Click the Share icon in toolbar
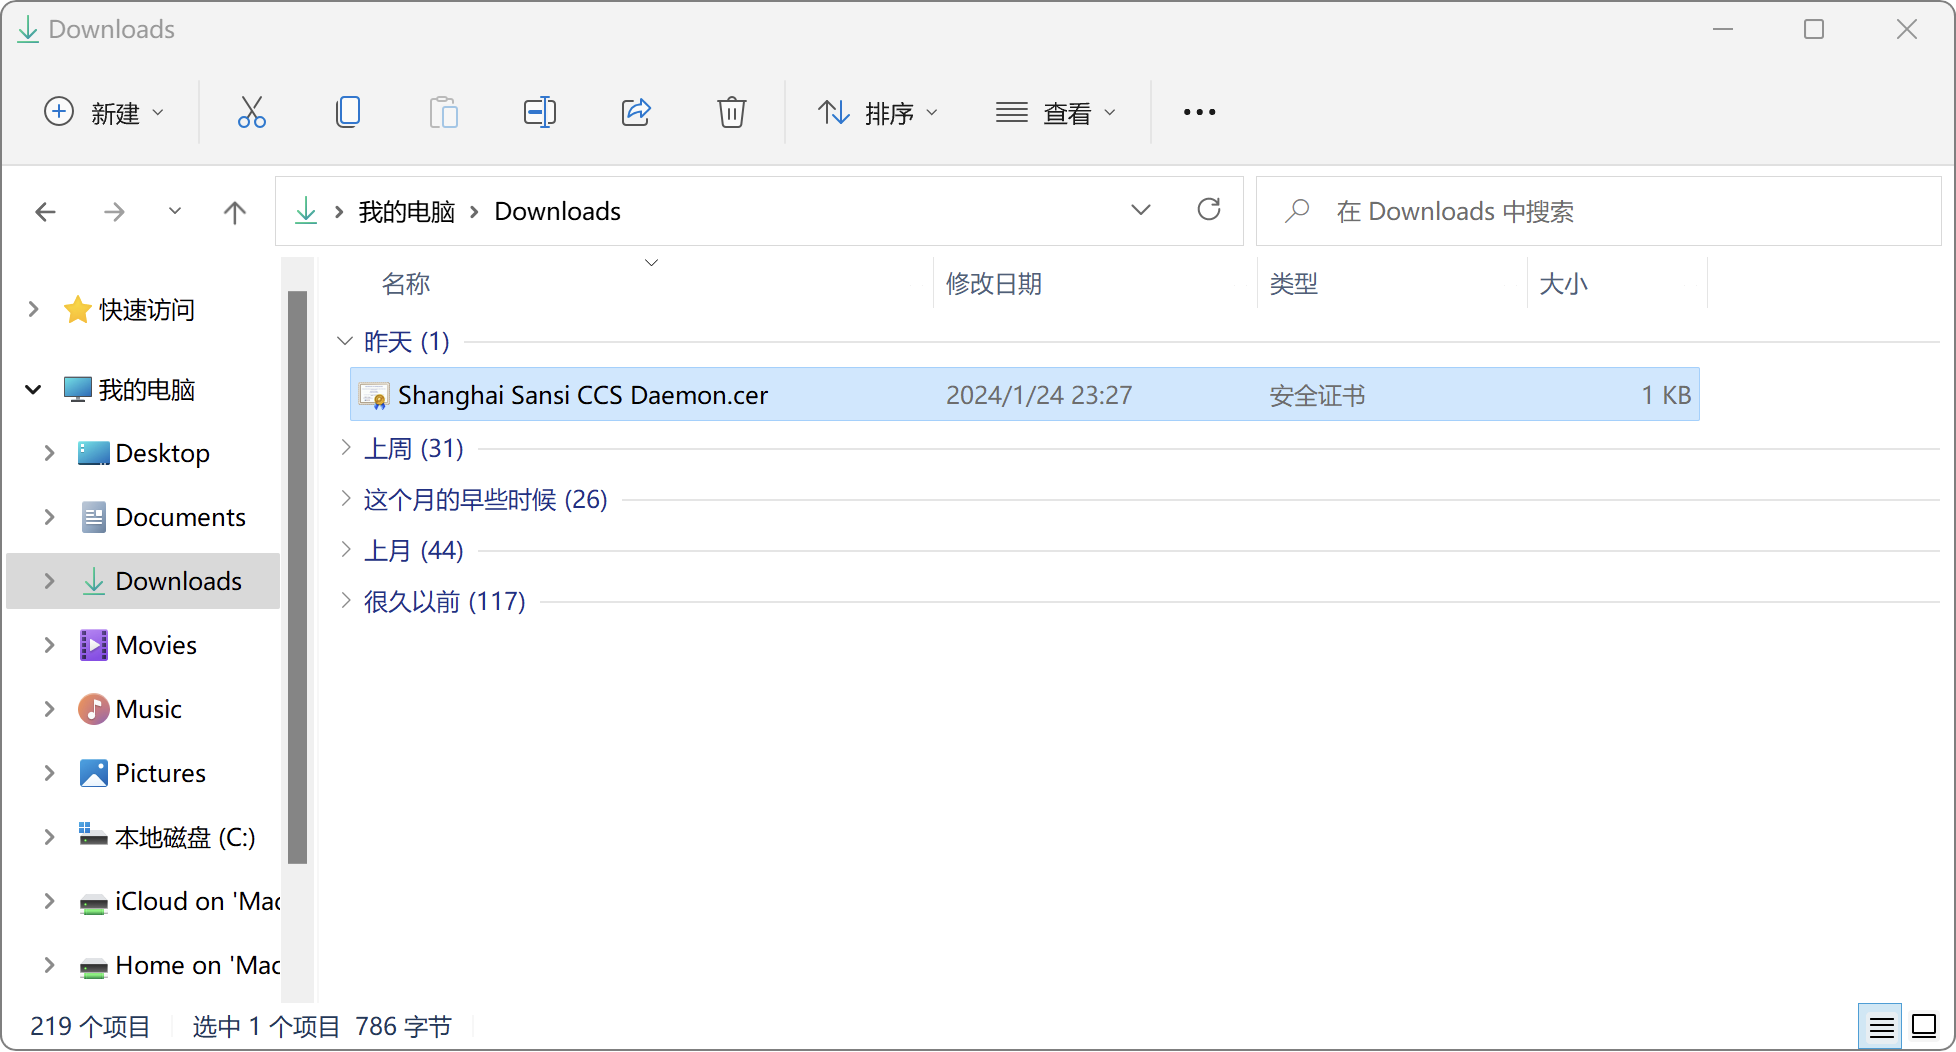The width and height of the screenshot is (1956, 1052). [x=636, y=112]
